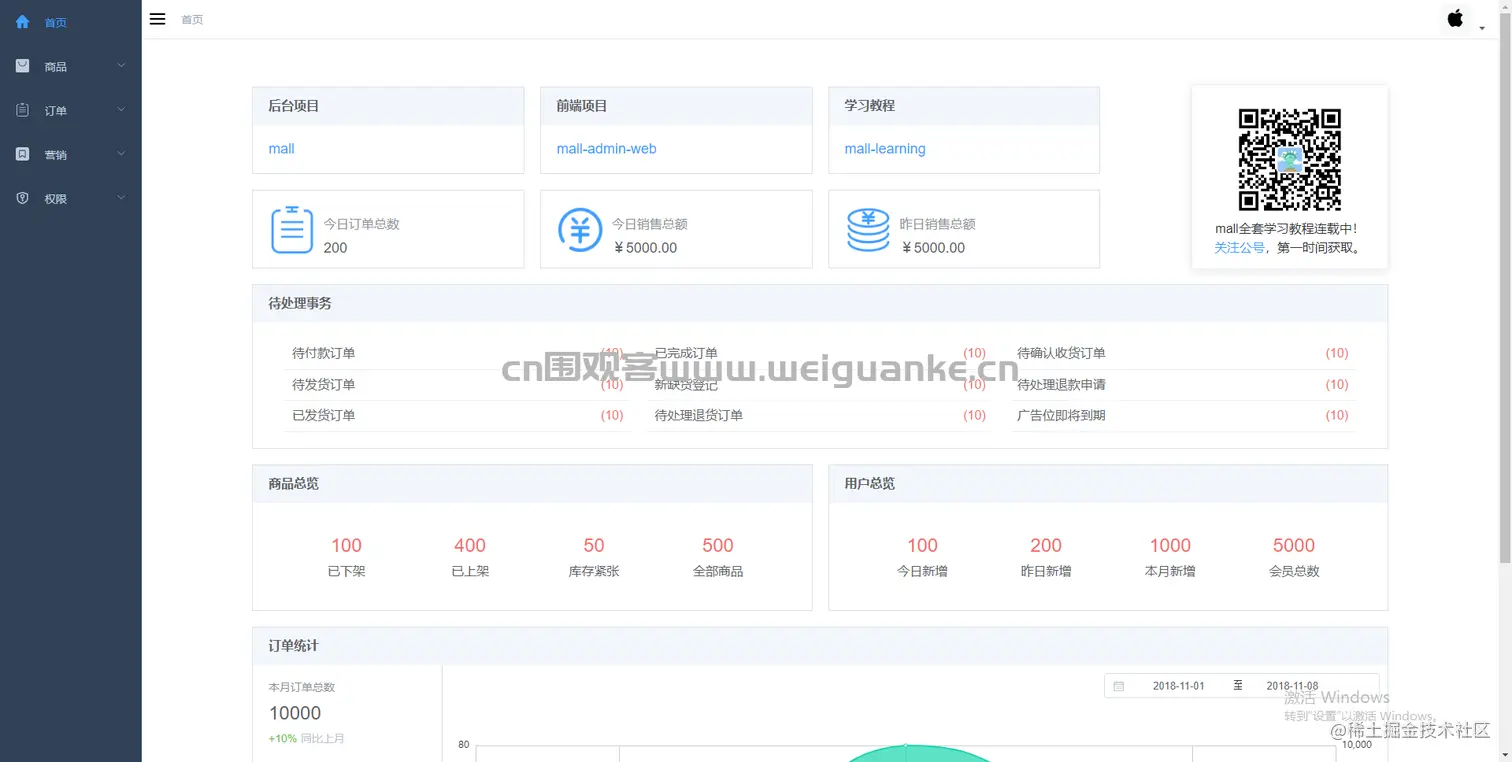Open the mall-admin-web link

pos(606,149)
